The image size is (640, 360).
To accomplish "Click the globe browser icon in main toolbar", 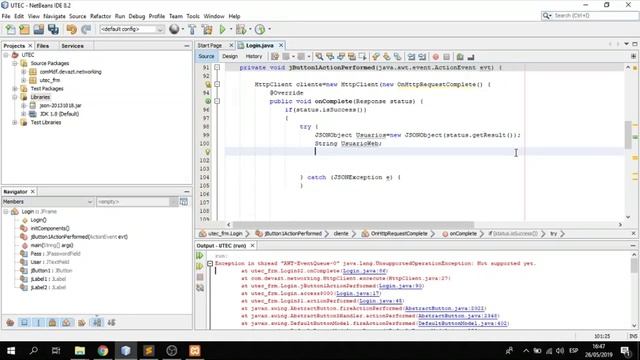I will (174, 29).
